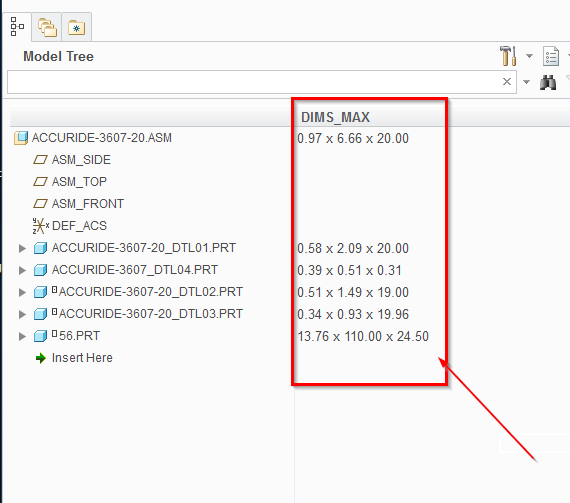This screenshot has height=503, width=570.
Task: Select the ASM_TOP datum plane
Action: (x=79, y=182)
